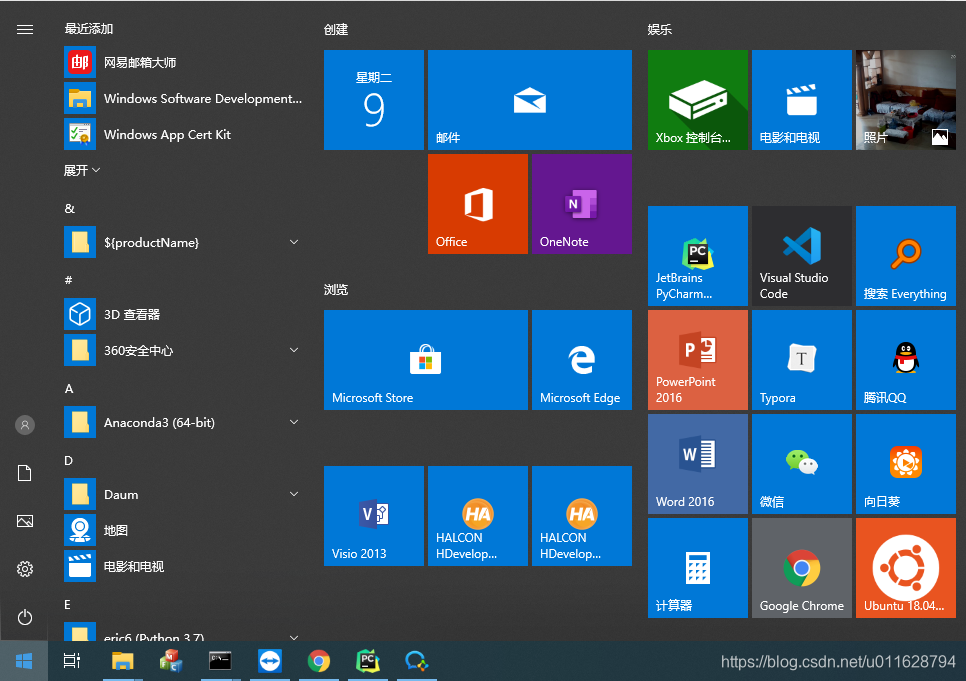Open the 电影和电视 tile in 娱乐 group
This screenshot has width=966, height=681.
[x=802, y=100]
